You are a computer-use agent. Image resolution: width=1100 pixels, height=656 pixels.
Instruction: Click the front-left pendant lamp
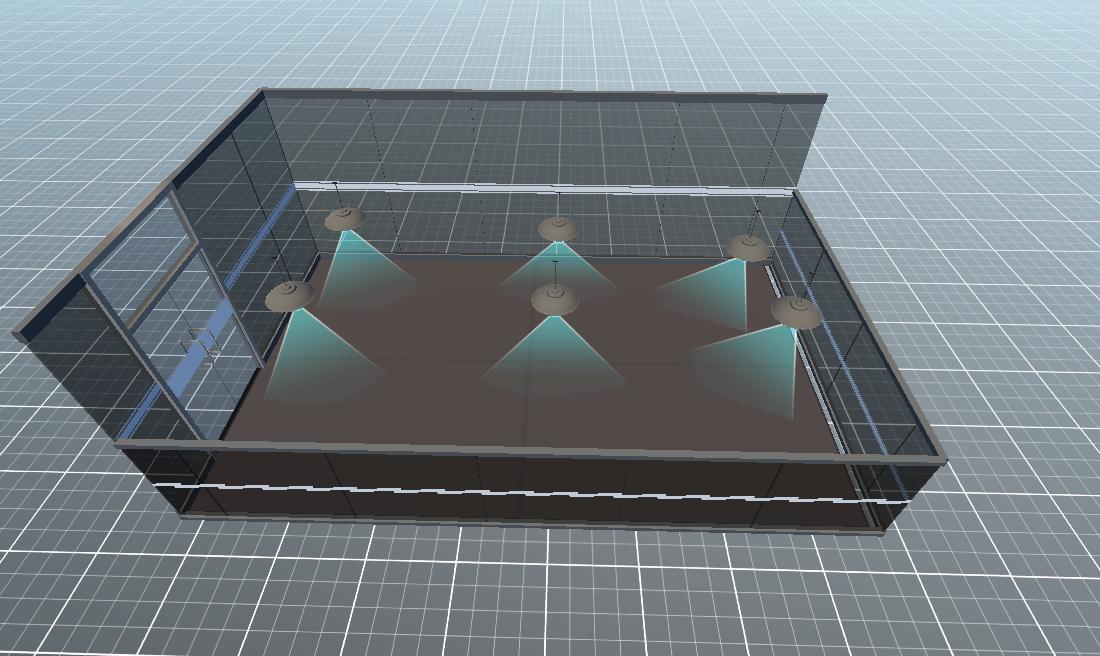pyautogui.click(x=289, y=294)
